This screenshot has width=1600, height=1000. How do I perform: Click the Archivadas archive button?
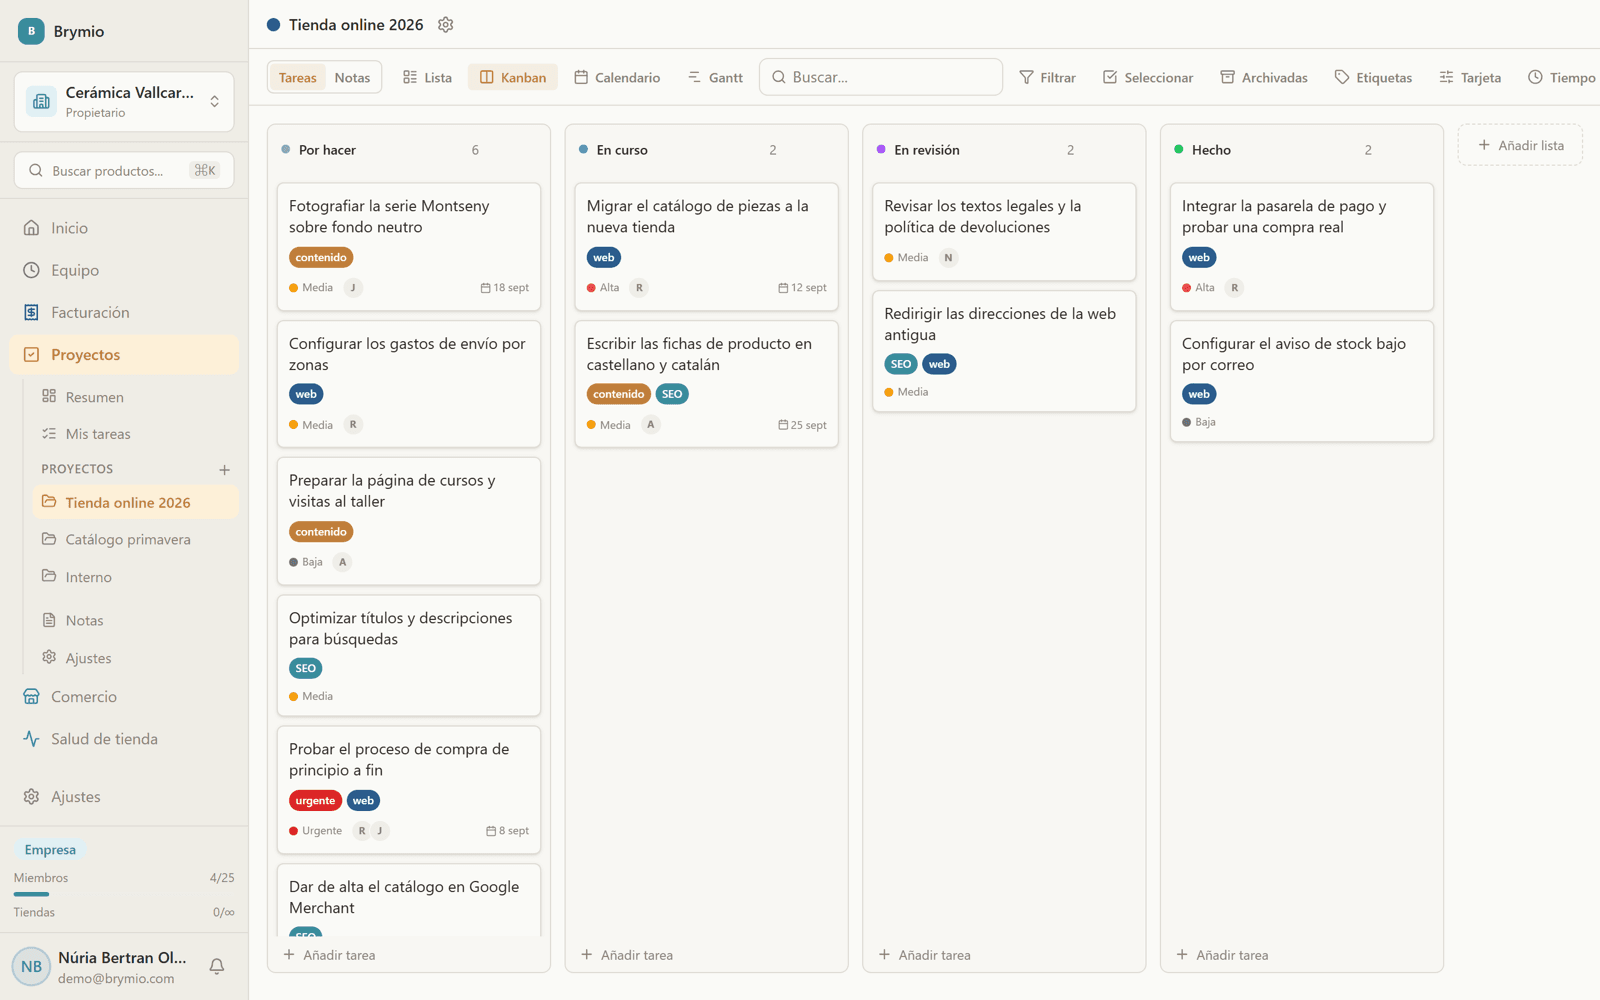point(1264,77)
